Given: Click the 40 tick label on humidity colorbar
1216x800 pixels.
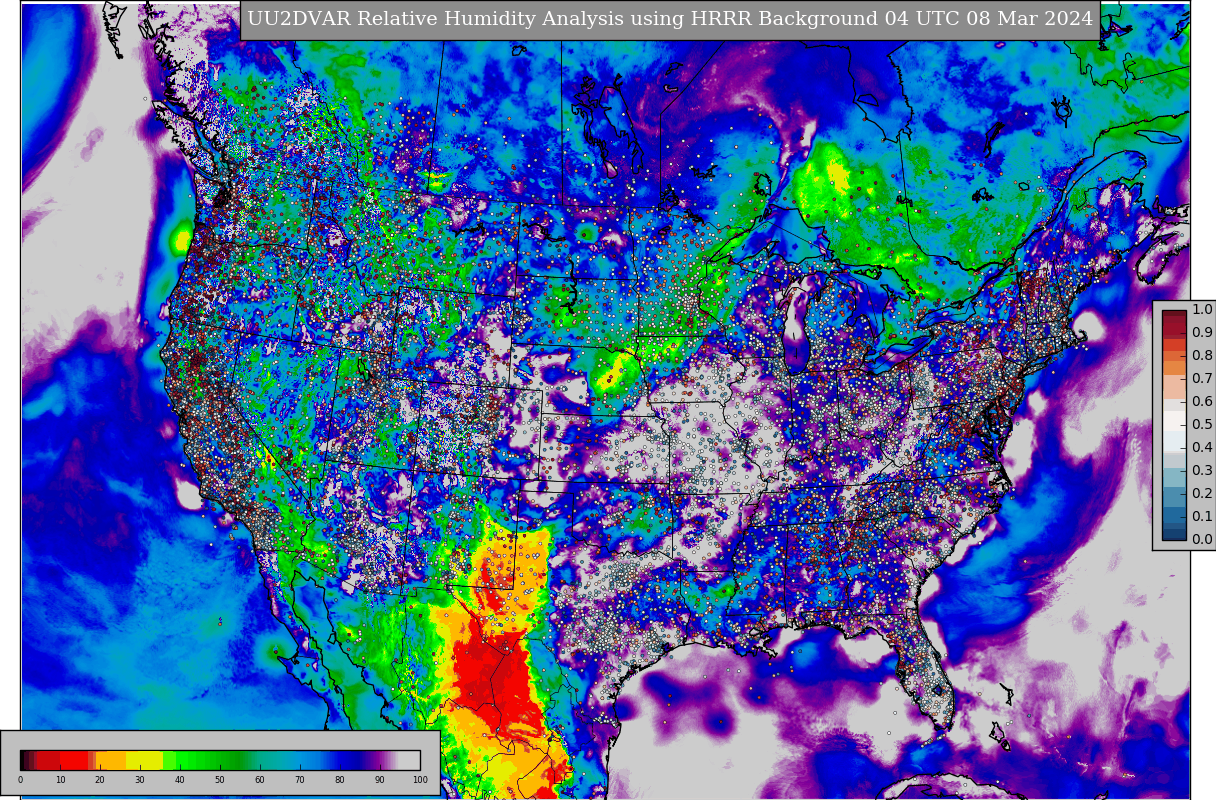Looking at the screenshot, I should pos(180,780).
